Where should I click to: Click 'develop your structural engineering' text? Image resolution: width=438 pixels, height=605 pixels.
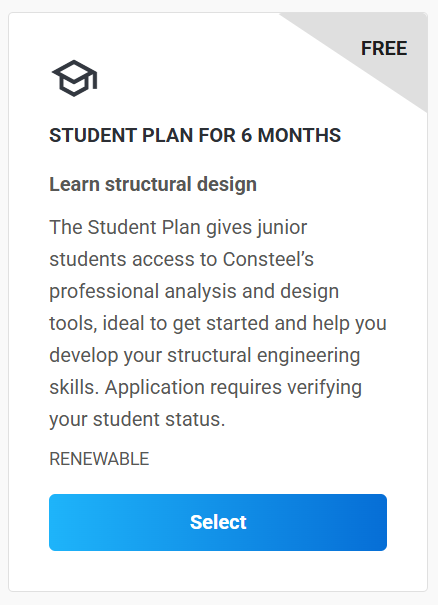(x=205, y=355)
